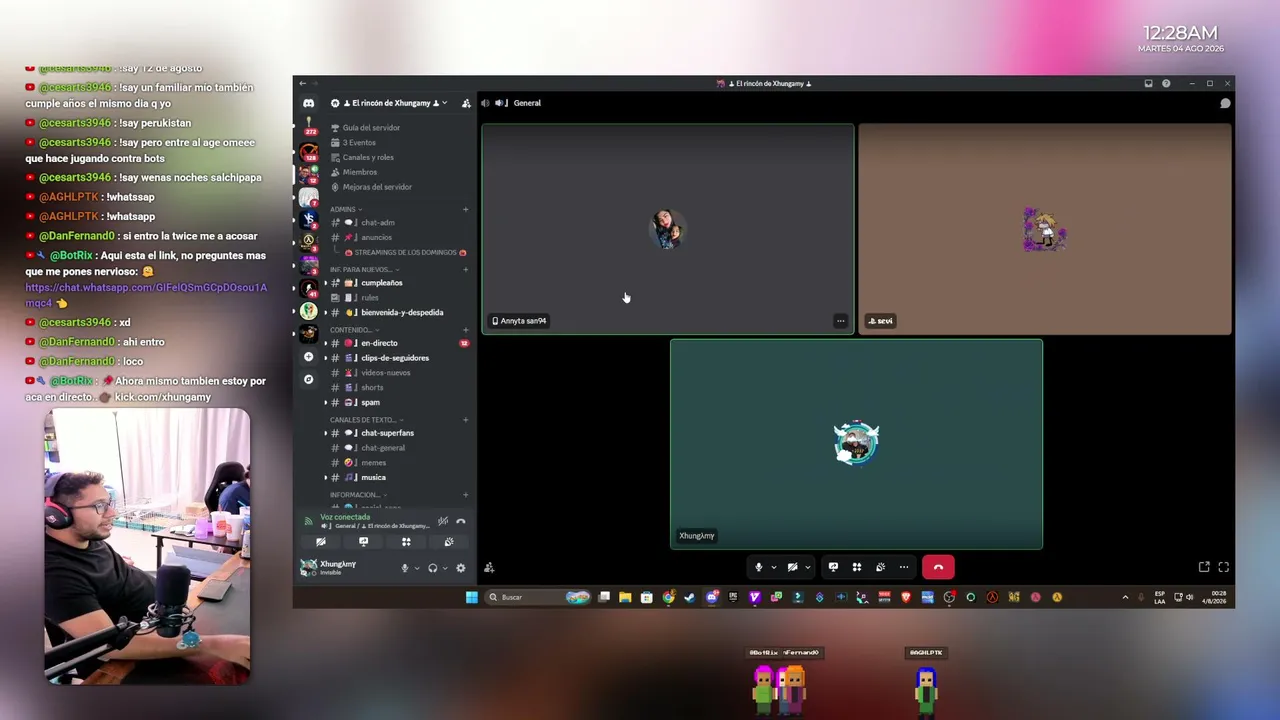
Task: Open the WhatsApp chat link in stream chat
Action: (x=146, y=295)
